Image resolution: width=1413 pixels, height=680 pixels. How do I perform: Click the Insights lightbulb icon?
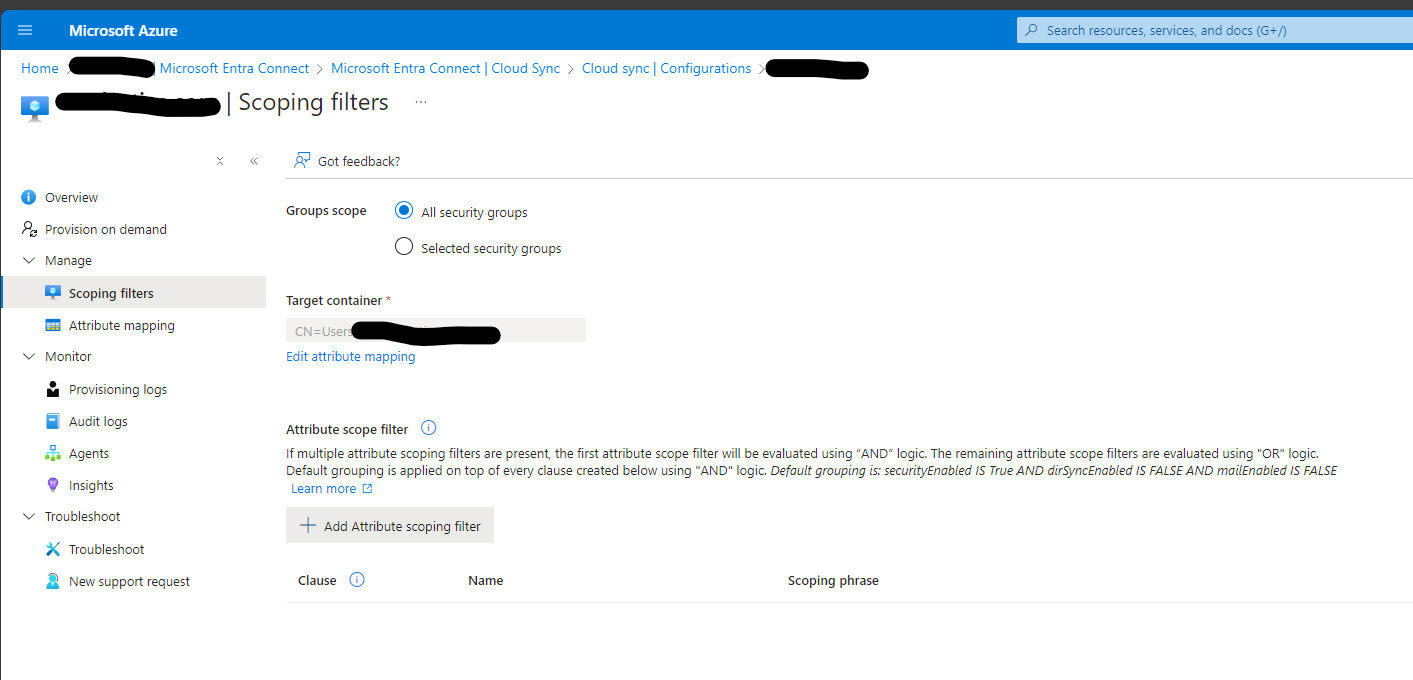53,485
